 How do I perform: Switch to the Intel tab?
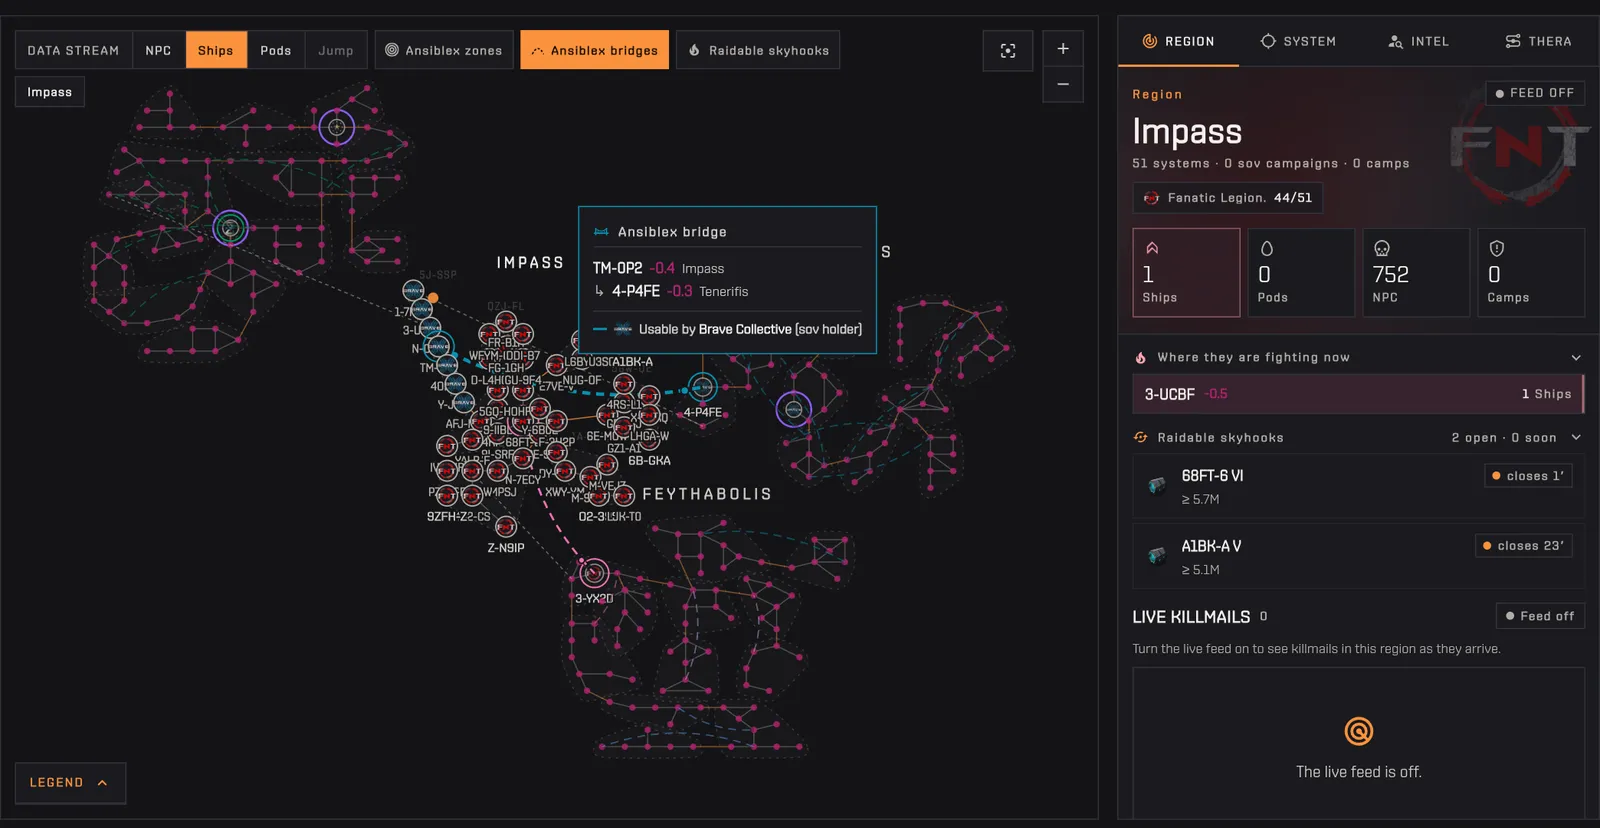[1418, 41]
